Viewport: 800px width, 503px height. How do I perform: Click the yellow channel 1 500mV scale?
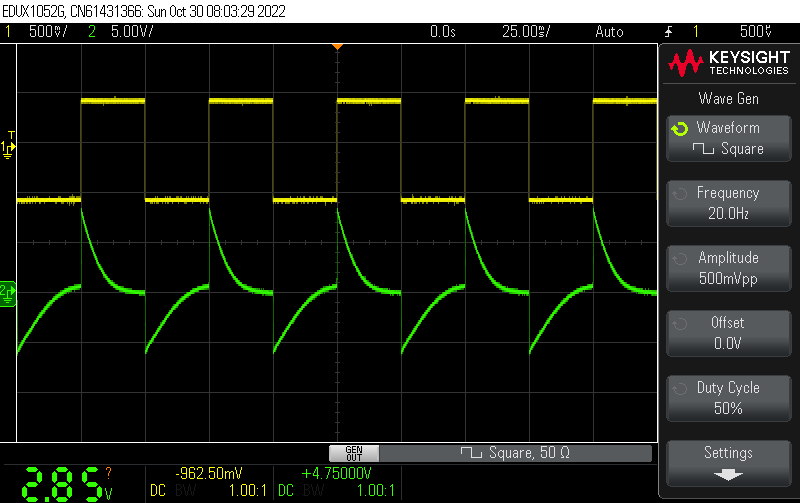click(x=47, y=32)
